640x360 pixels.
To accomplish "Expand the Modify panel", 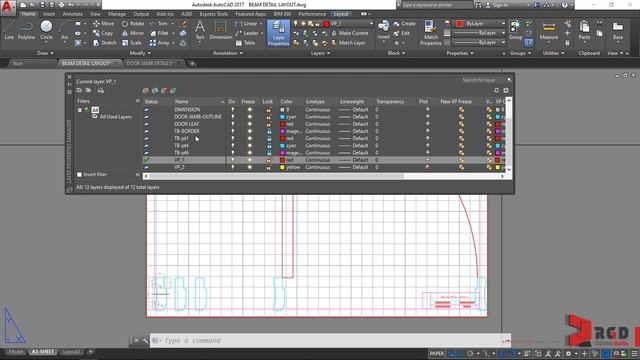I will point(140,53).
